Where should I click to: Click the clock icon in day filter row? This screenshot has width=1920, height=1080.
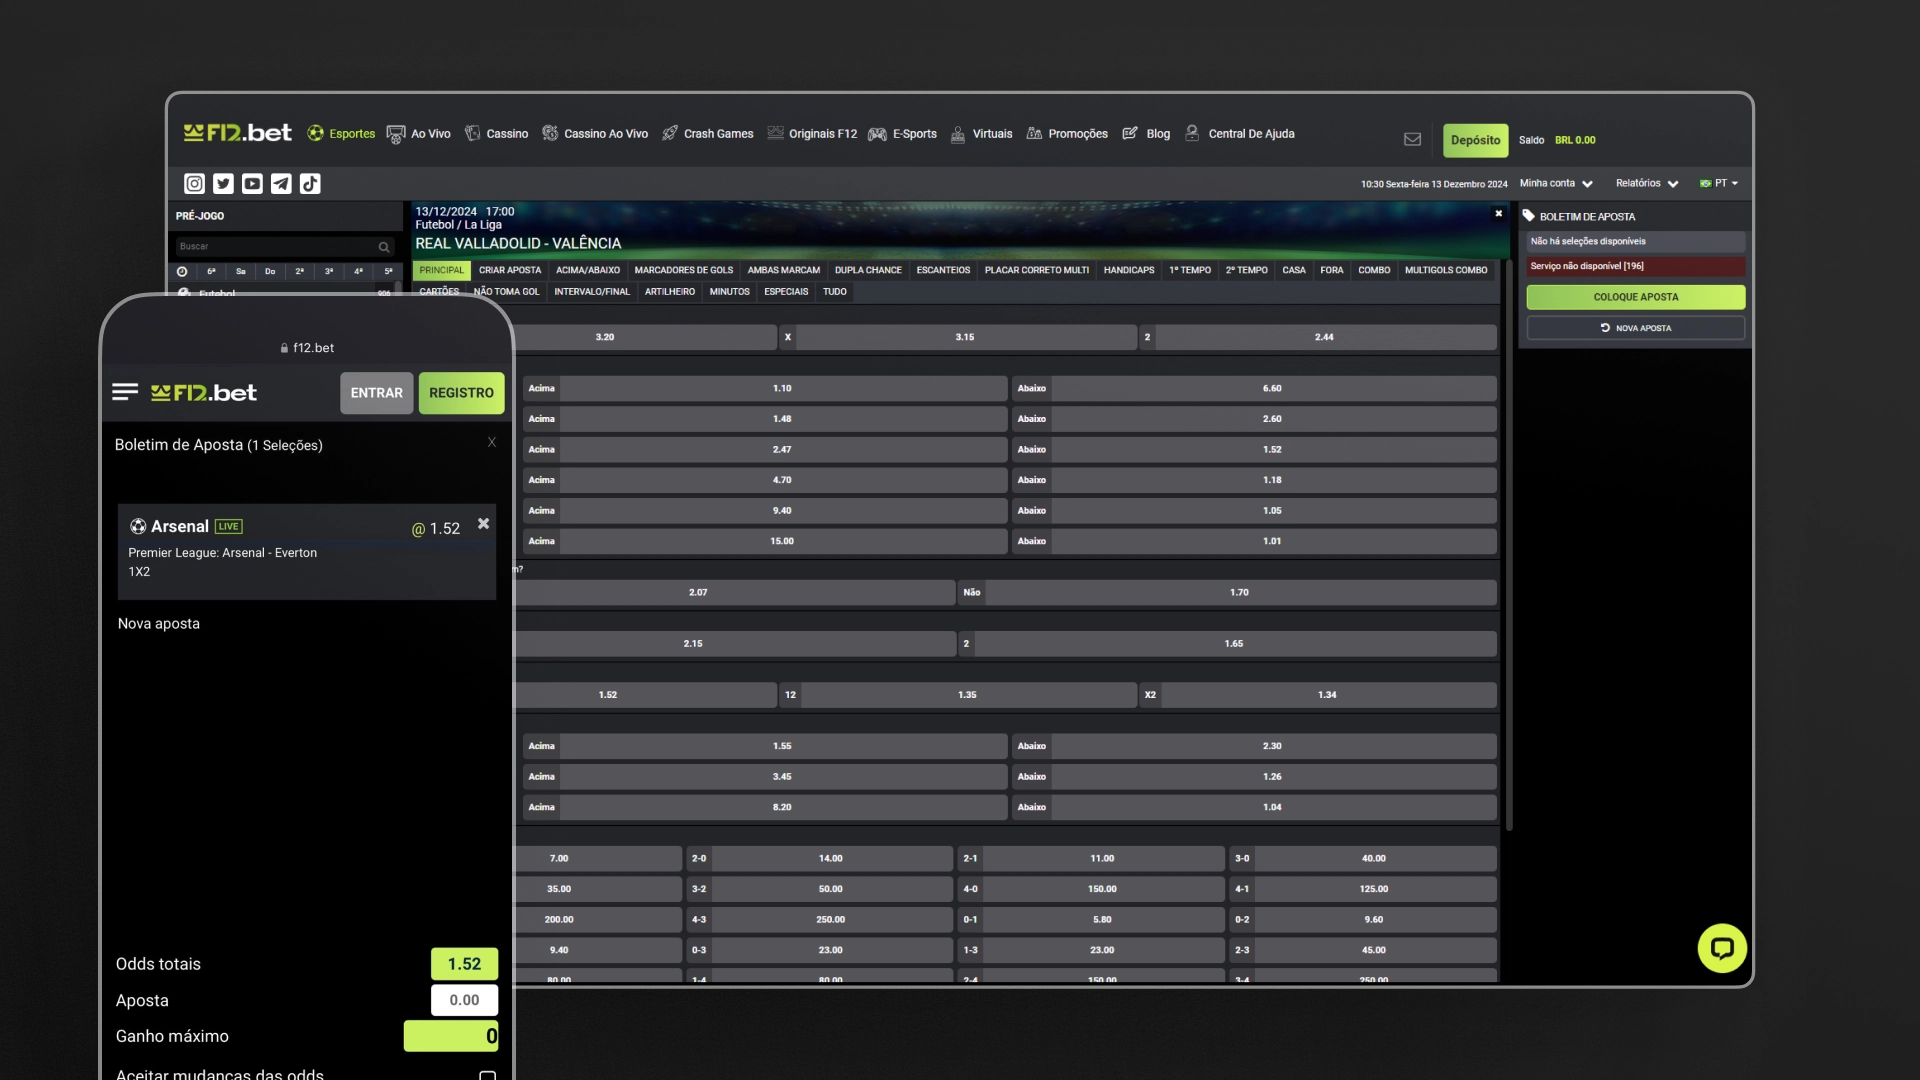182,272
